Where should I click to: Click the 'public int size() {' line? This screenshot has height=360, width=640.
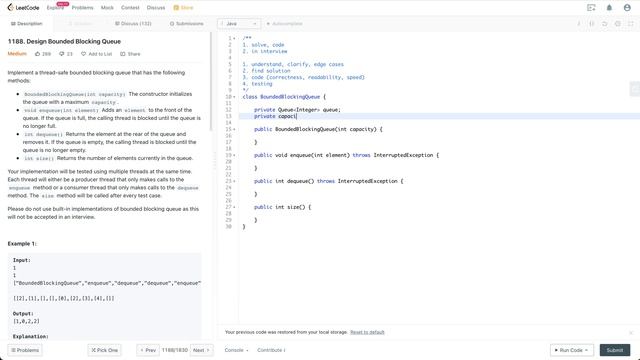(282, 207)
